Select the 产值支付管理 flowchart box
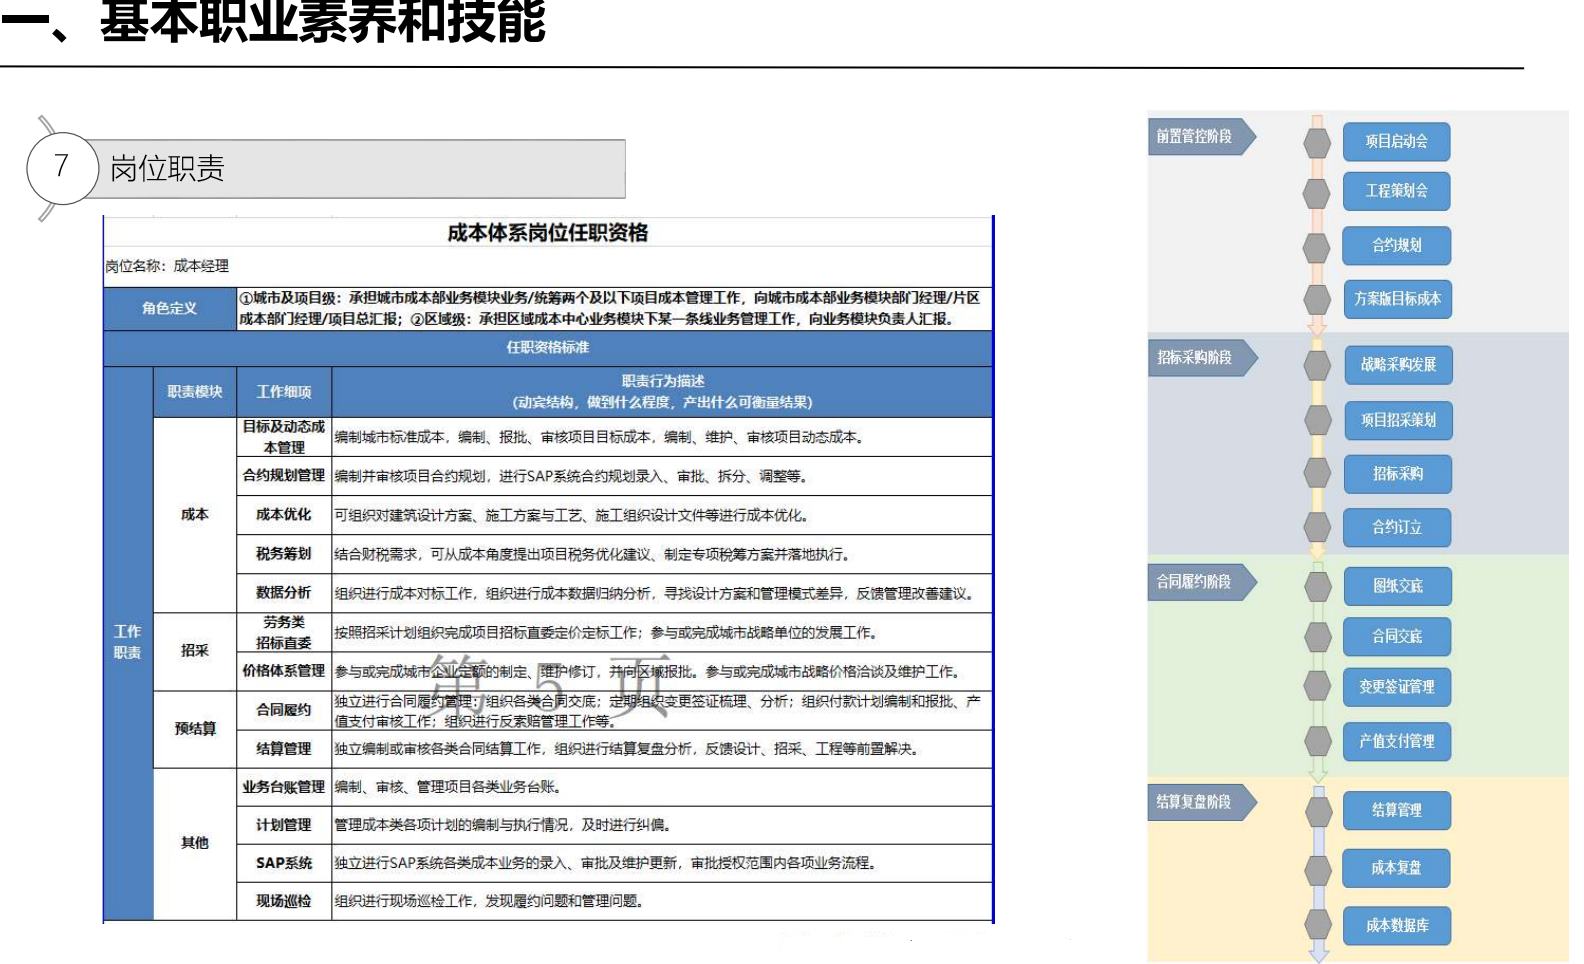 [1397, 741]
